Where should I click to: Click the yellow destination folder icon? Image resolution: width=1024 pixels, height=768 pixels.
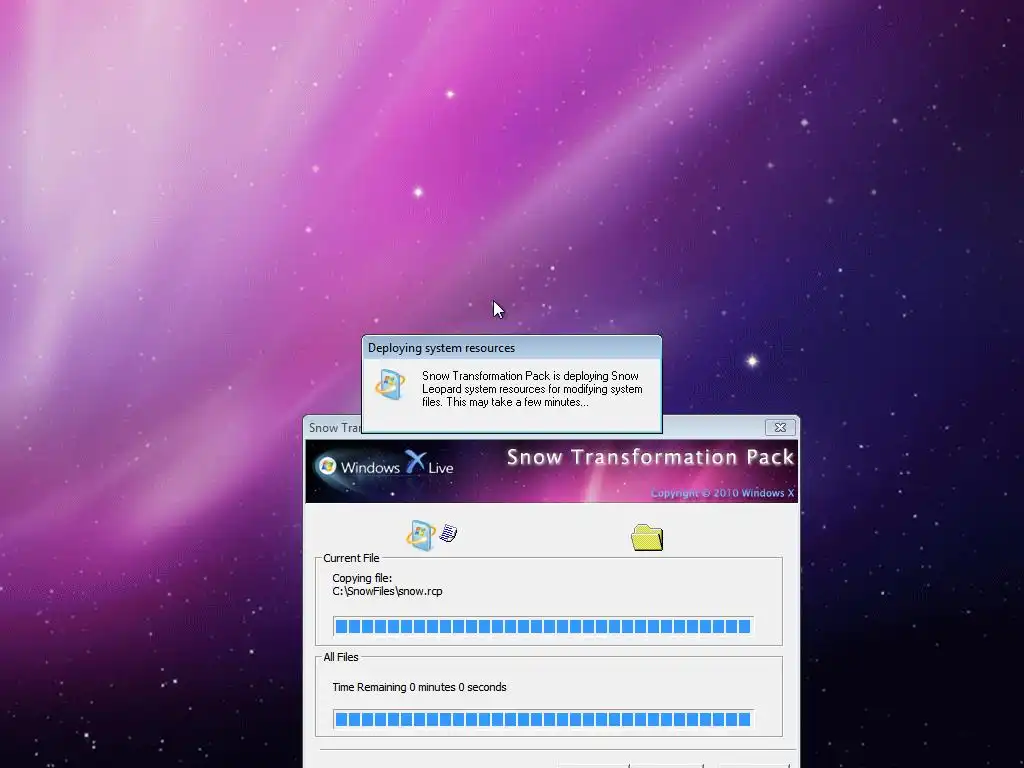(647, 537)
